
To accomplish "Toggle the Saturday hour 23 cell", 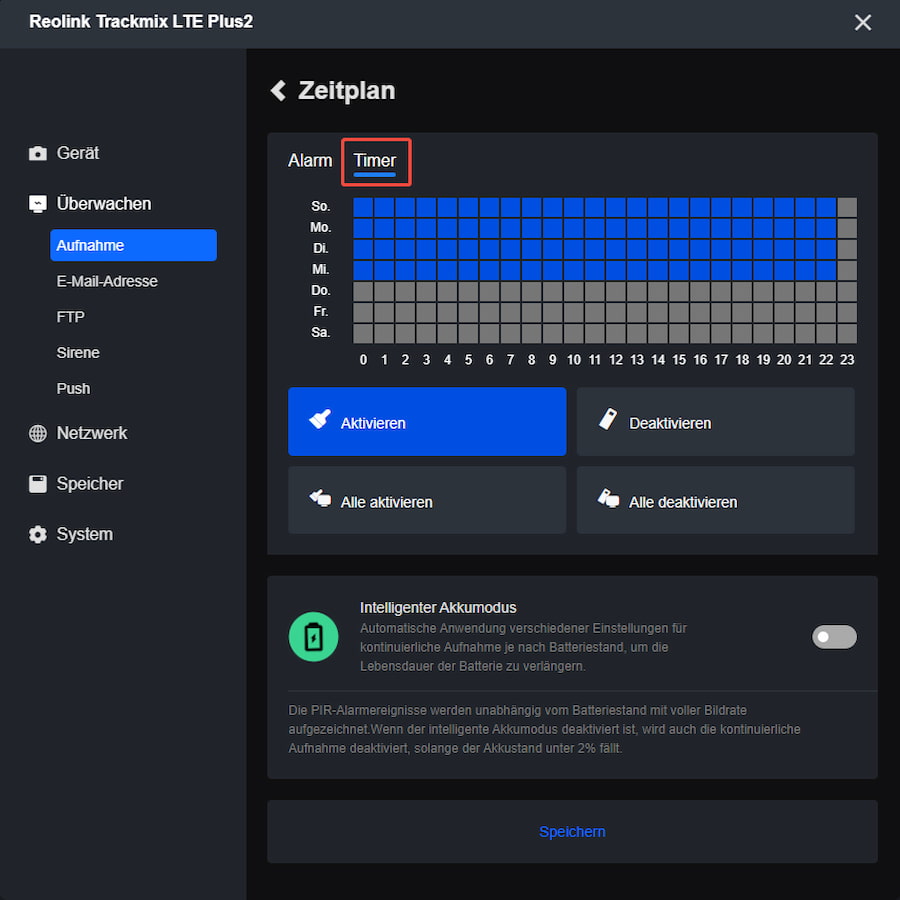I will pos(847,333).
